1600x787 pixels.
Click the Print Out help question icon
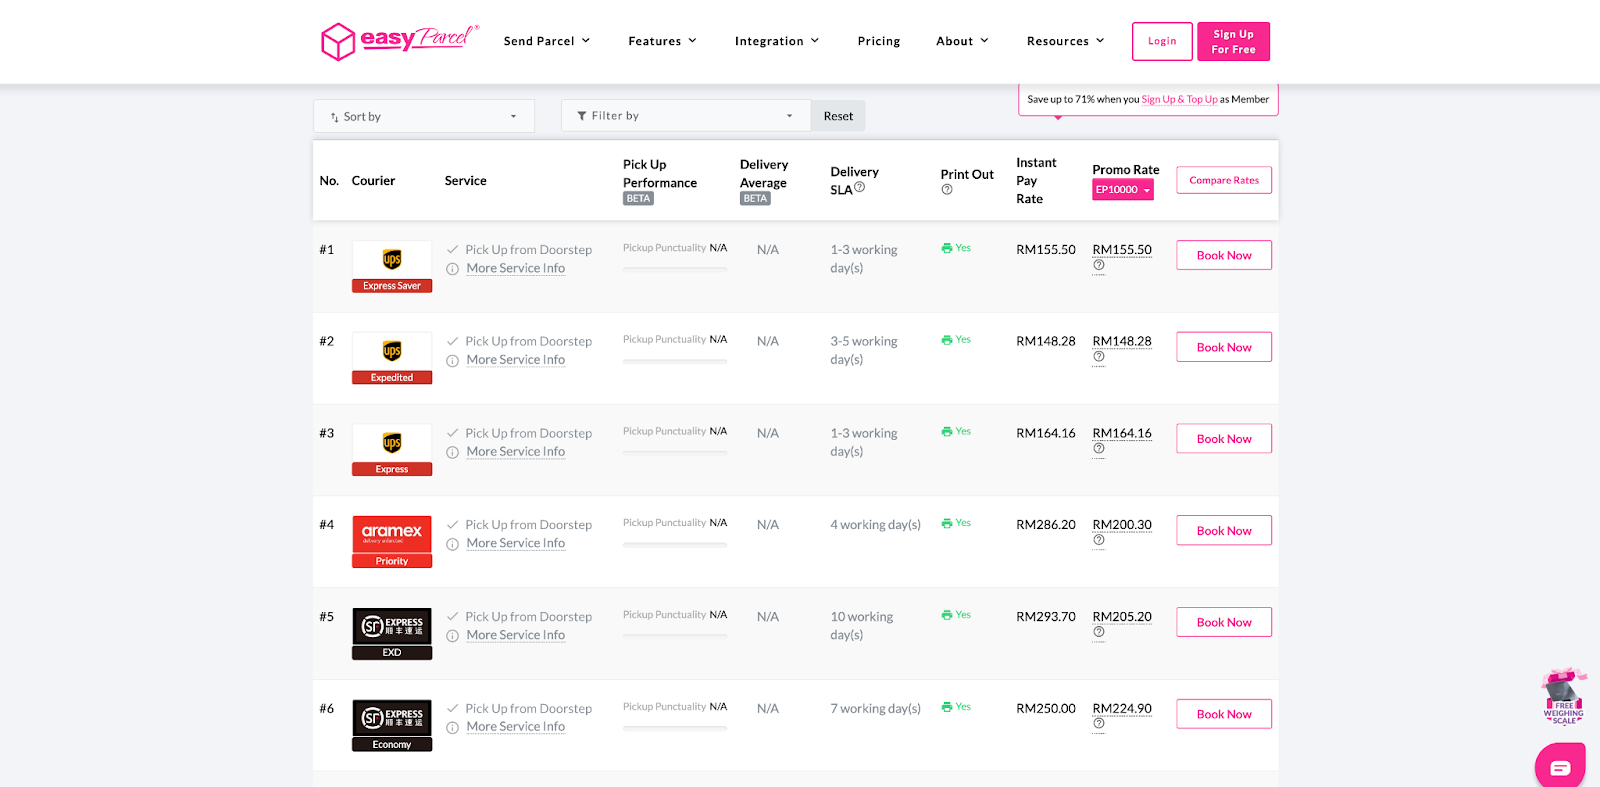946,190
